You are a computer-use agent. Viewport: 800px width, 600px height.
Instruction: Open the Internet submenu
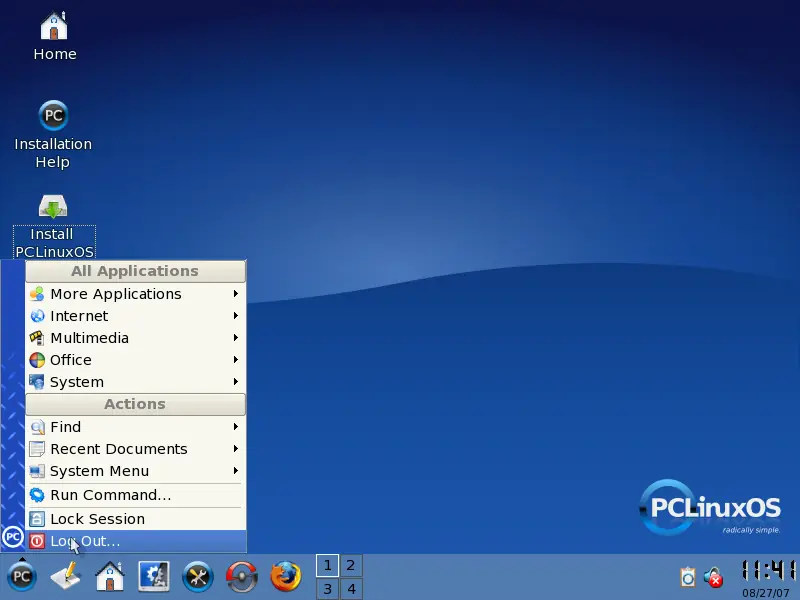click(136, 316)
